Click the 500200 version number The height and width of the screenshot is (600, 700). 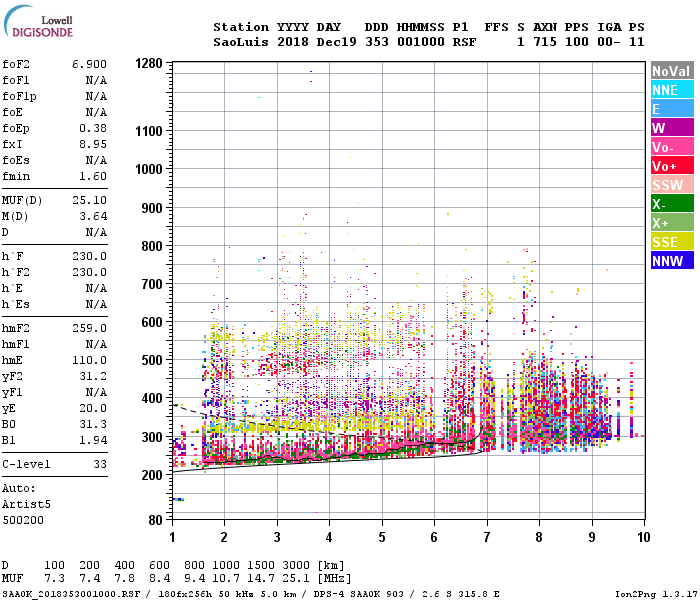click(x=23, y=520)
